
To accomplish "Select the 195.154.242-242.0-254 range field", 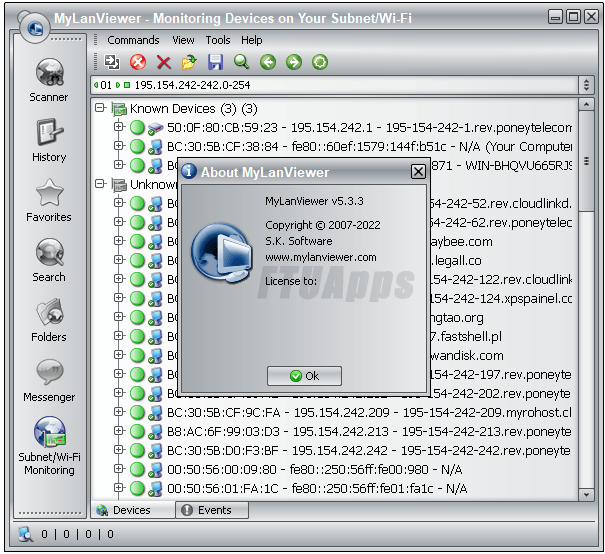I will (x=335, y=85).
